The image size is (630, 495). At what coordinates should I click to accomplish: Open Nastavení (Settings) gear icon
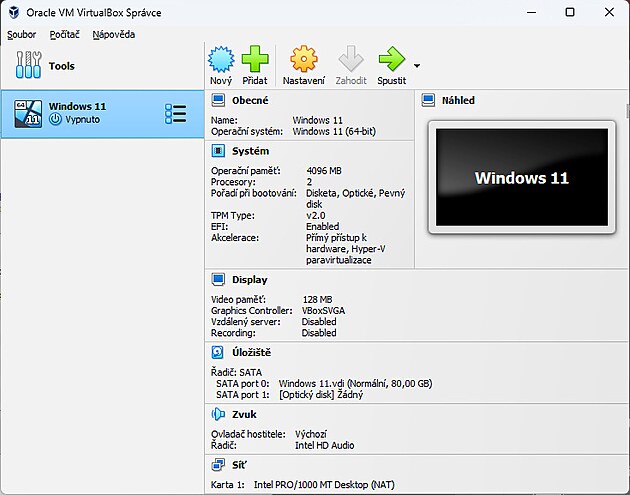(303, 60)
